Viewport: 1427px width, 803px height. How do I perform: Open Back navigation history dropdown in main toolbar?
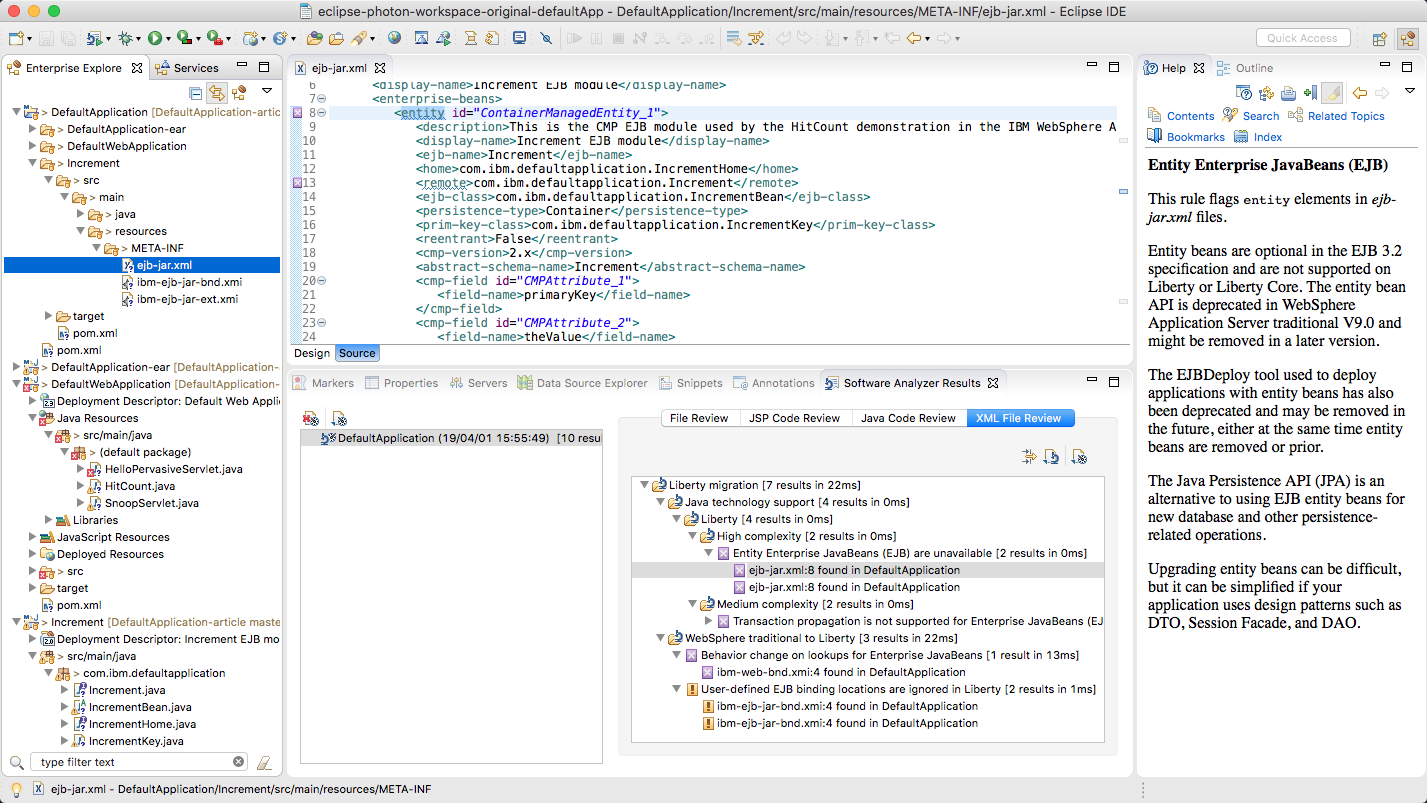(928, 40)
